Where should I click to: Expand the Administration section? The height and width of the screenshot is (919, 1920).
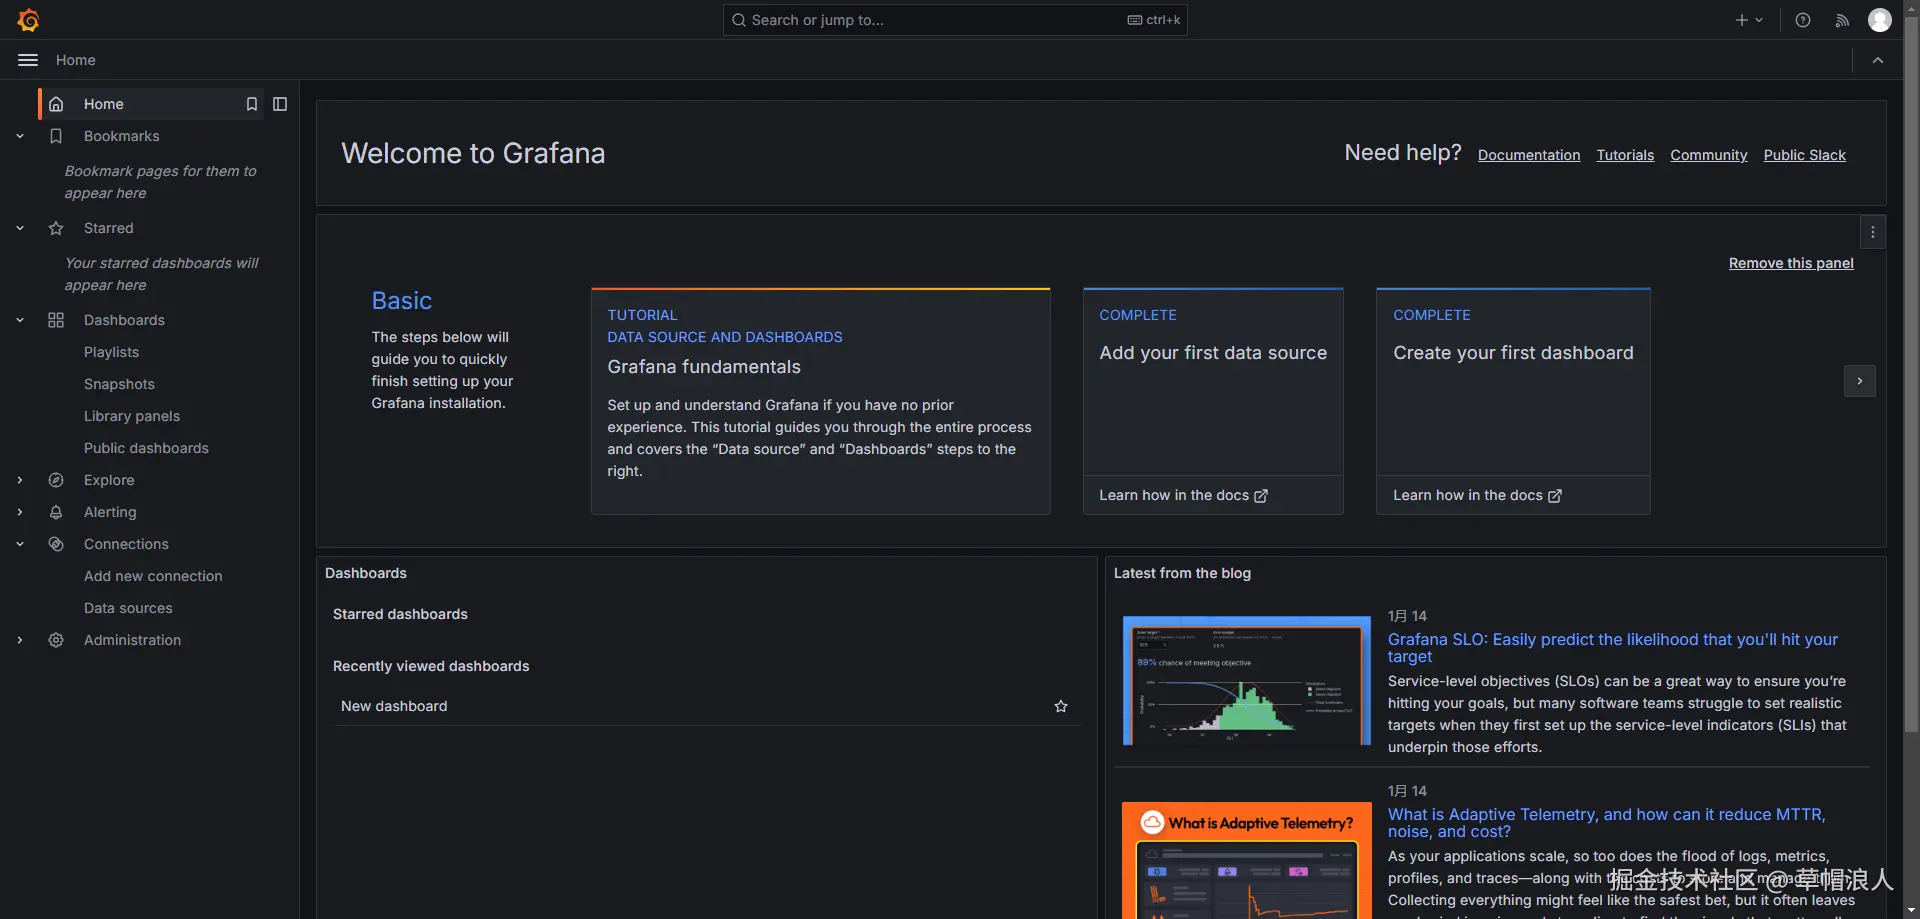(x=20, y=640)
